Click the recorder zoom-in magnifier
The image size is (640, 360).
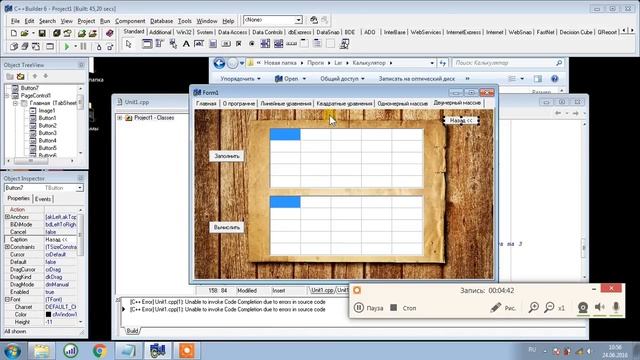tap(533, 307)
